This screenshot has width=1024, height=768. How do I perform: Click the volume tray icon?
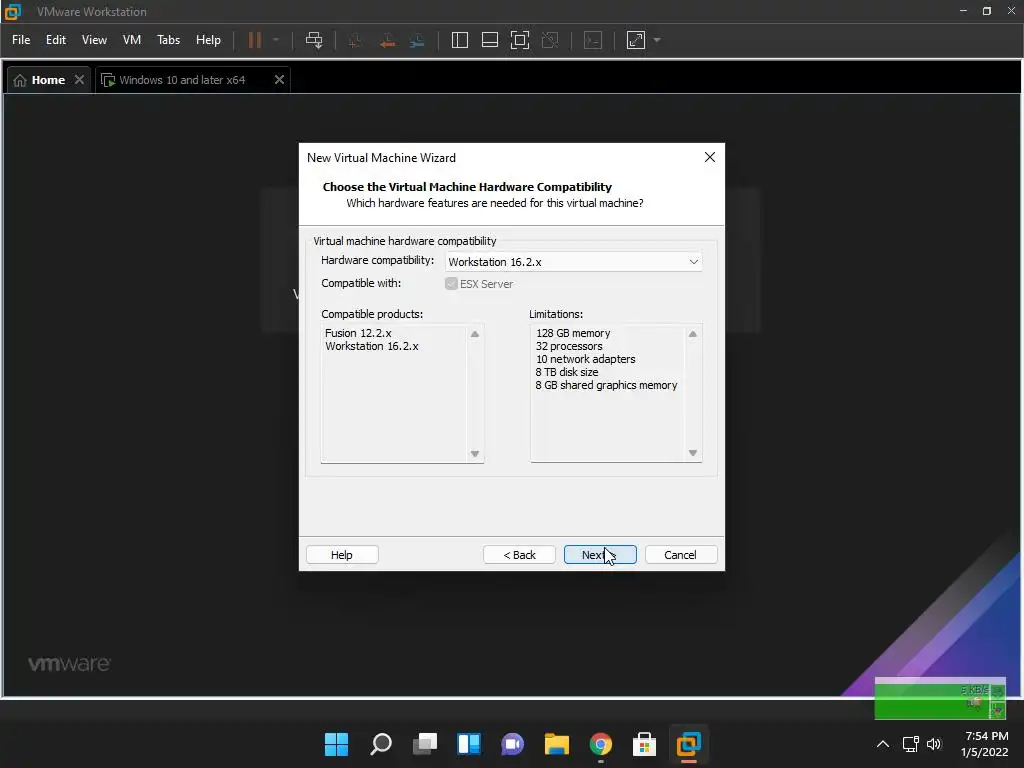[934, 744]
